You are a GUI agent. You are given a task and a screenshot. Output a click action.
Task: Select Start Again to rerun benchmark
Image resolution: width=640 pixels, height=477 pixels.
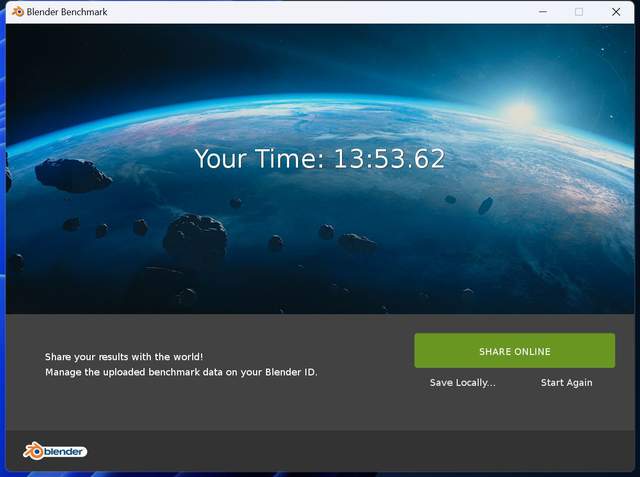click(566, 383)
